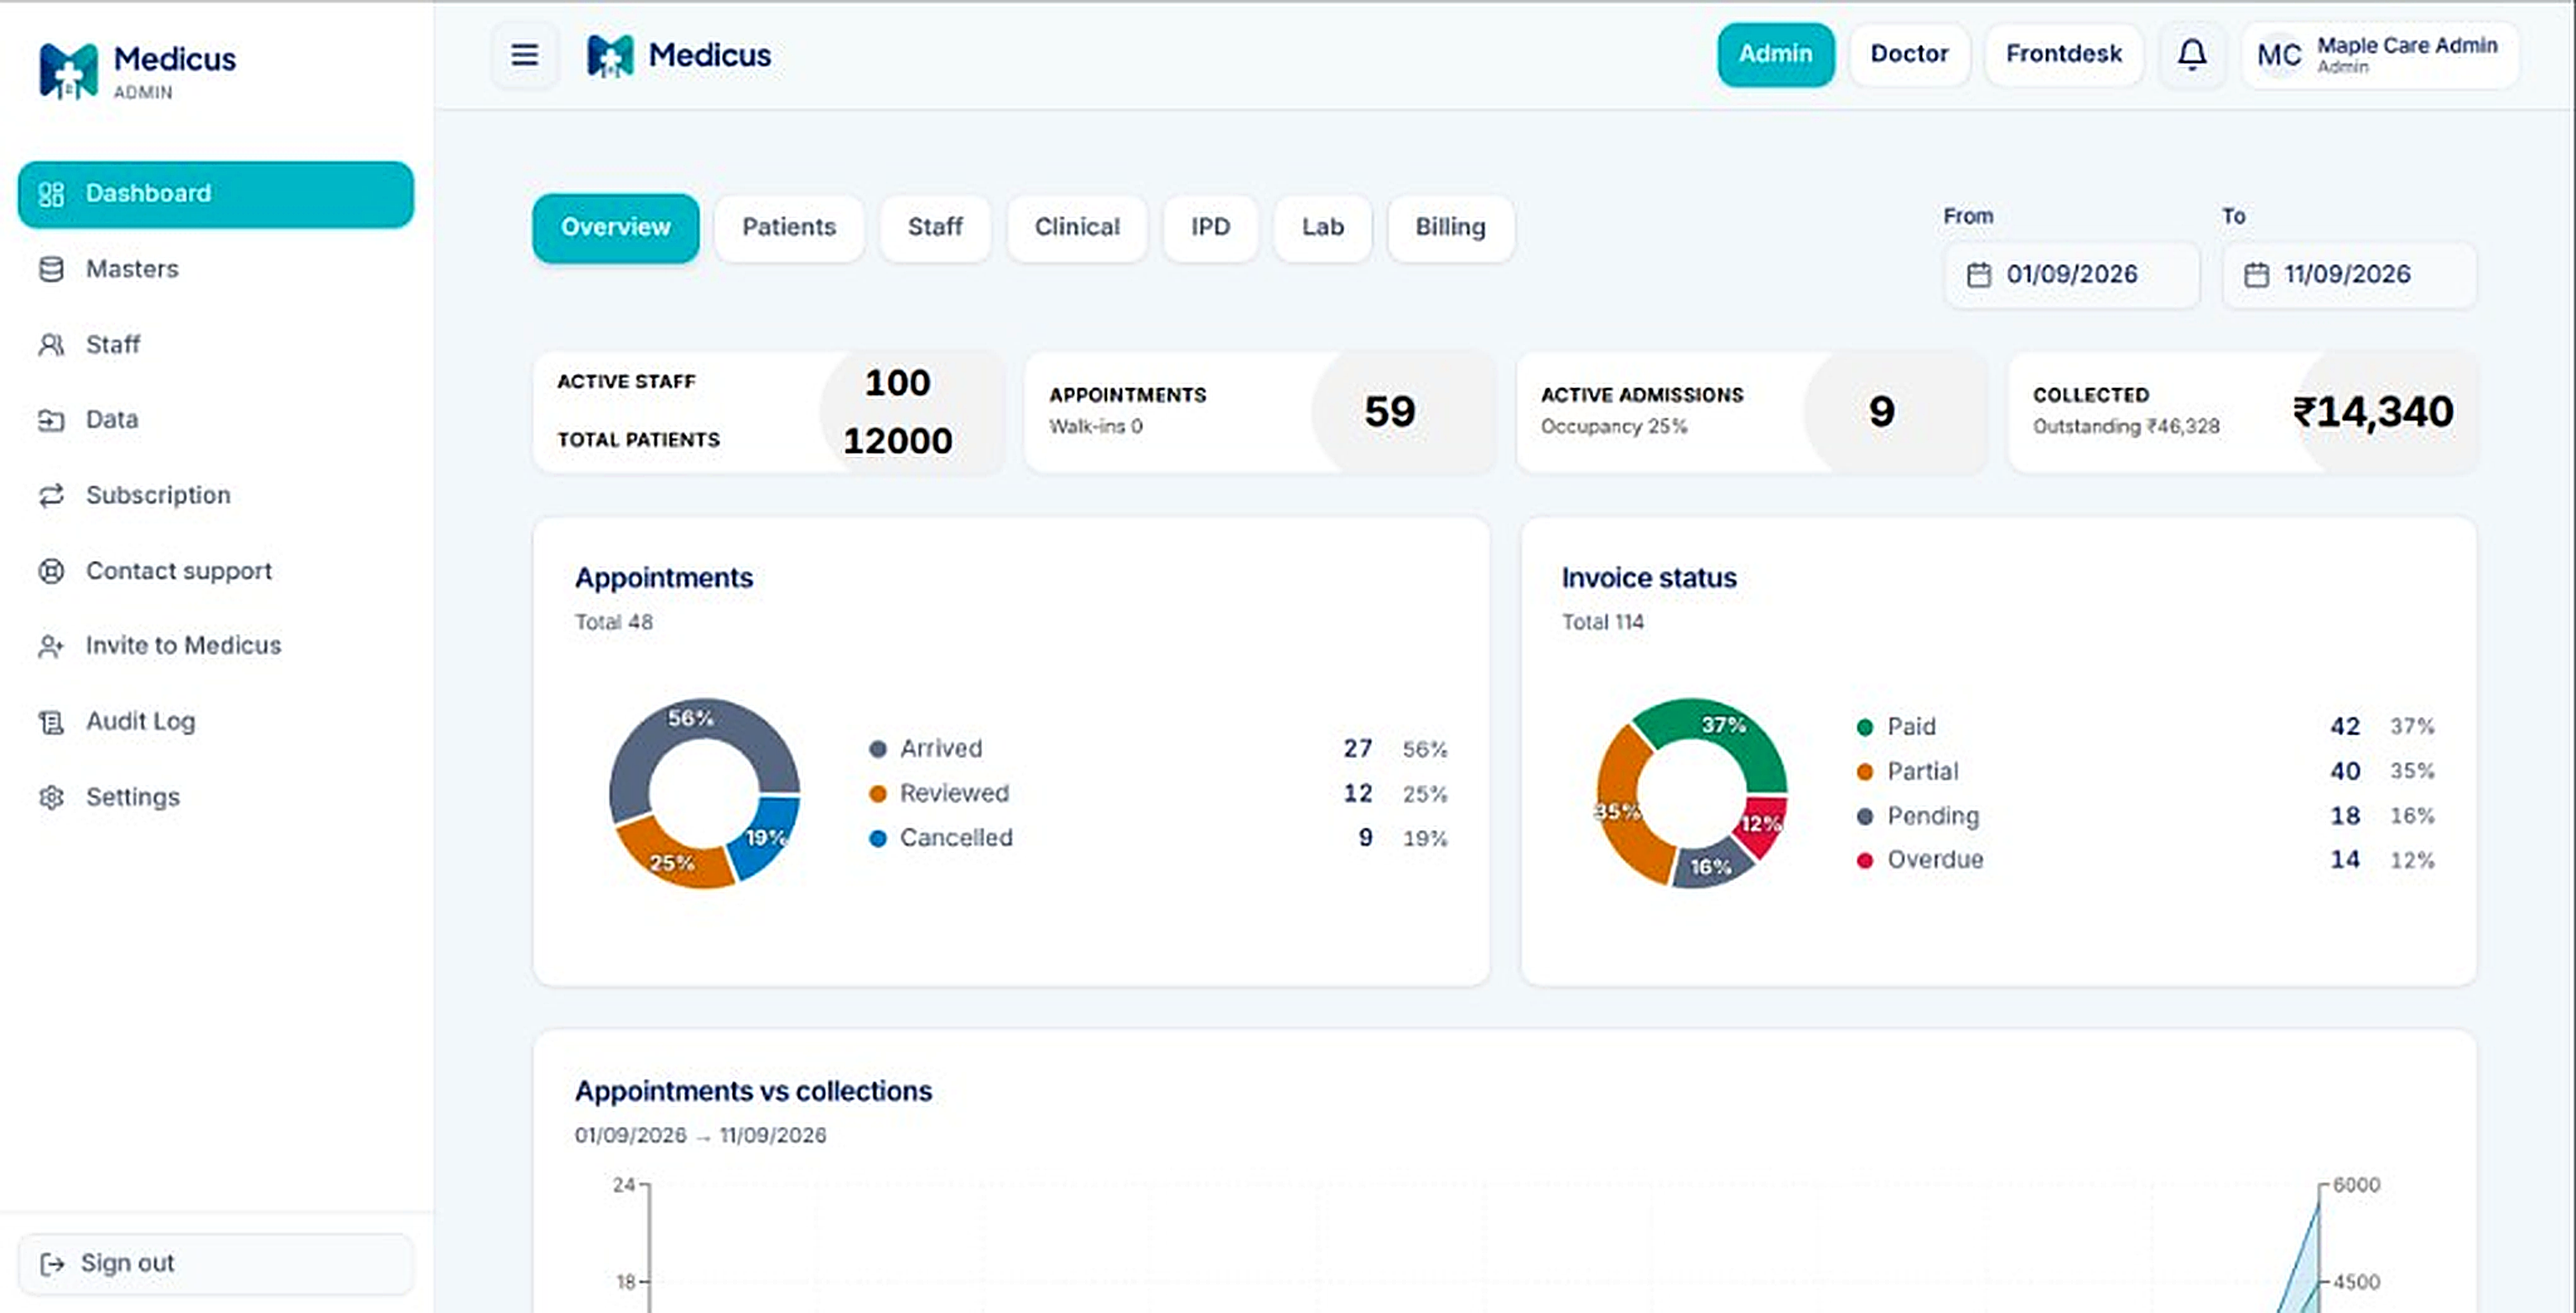The height and width of the screenshot is (1313, 2576).
Task: Open Masters in the sidebar
Action: click(216, 269)
